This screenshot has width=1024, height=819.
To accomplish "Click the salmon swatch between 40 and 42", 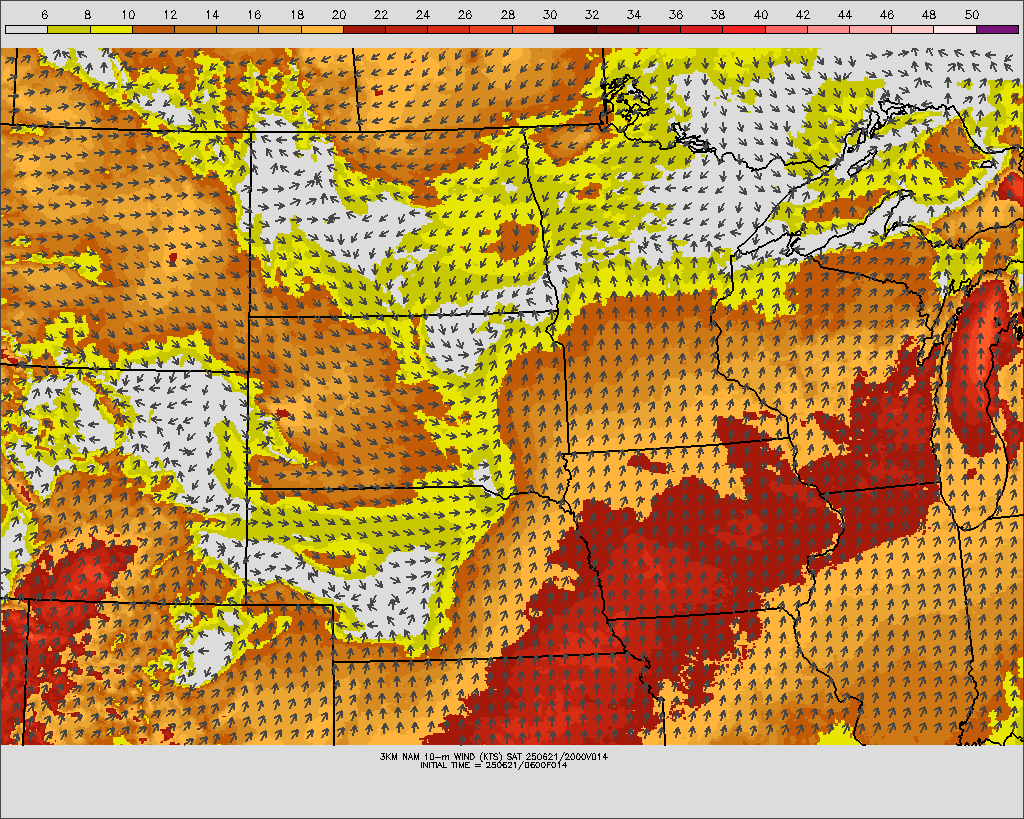I will click(x=786, y=29).
